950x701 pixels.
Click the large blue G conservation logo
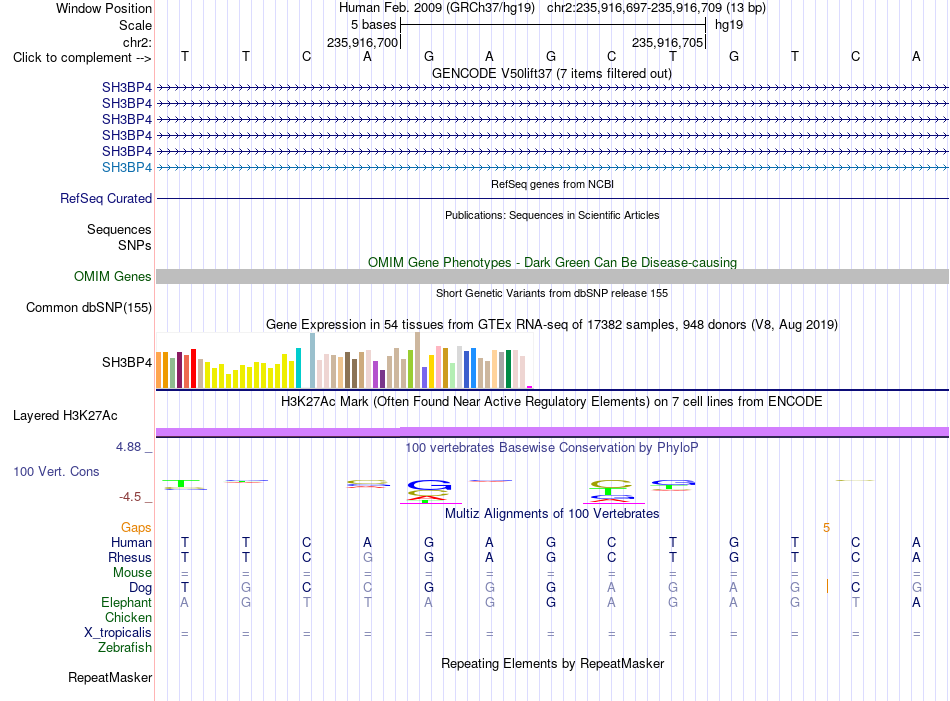click(430, 485)
